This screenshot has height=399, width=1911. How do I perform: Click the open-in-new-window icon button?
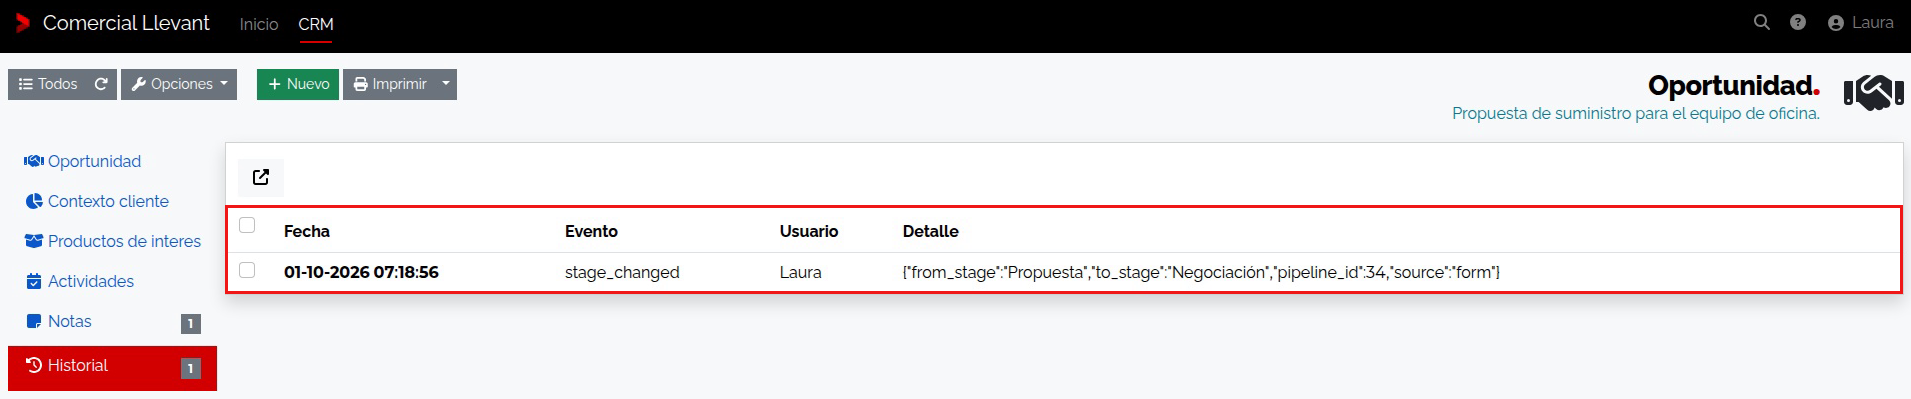point(261,177)
